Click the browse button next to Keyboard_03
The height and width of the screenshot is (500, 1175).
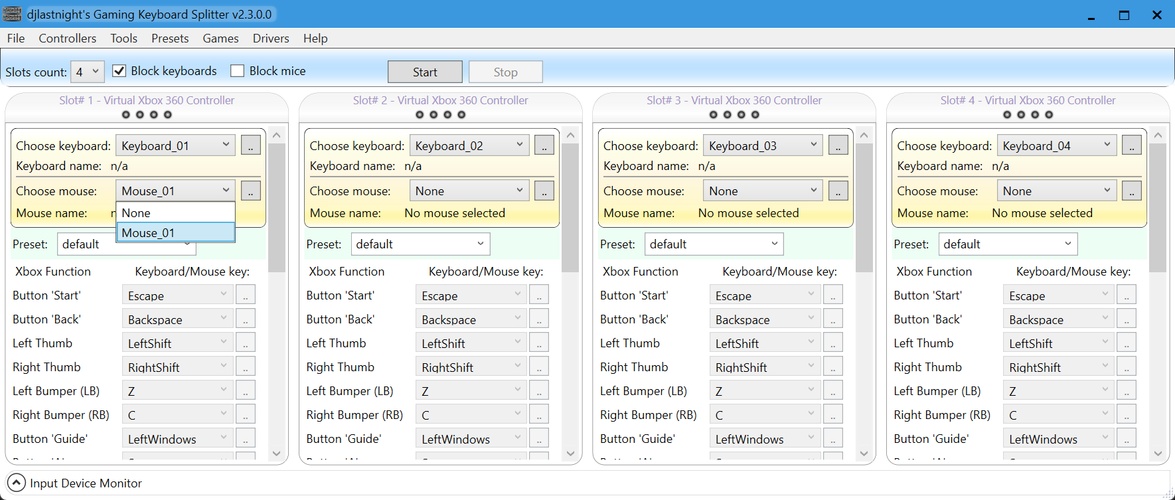pyautogui.click(x=838, y=145)
